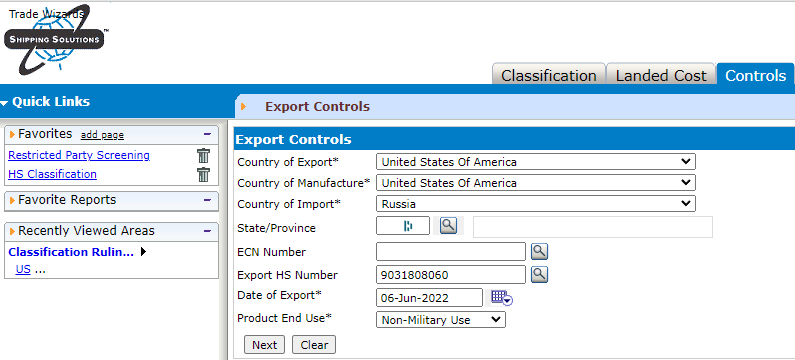Search Export HS Number magnifier icon
Image resolution: width=795 pixels, height=360 pixels.
(x=539, y=274)
